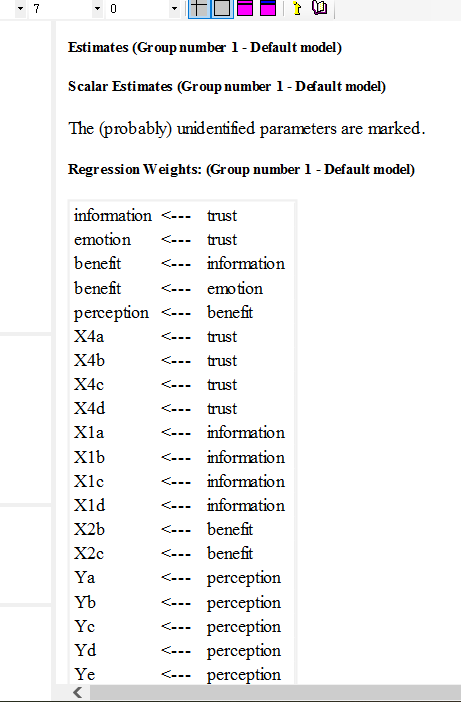Select row Ye <--- perception

pos(182,674)
